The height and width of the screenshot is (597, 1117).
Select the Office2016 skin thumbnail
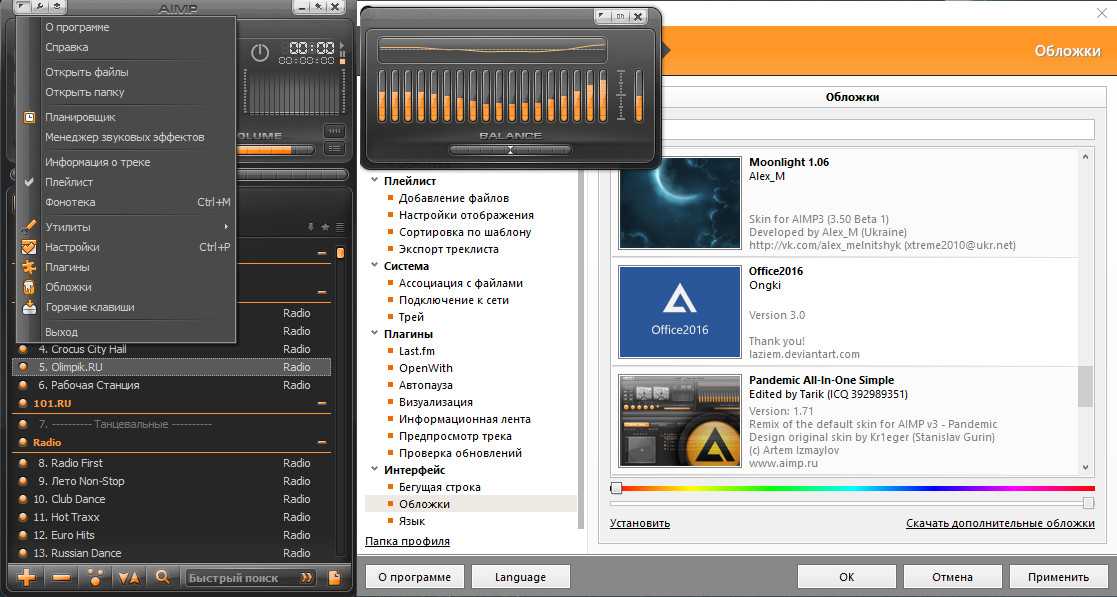pos(680,312)
